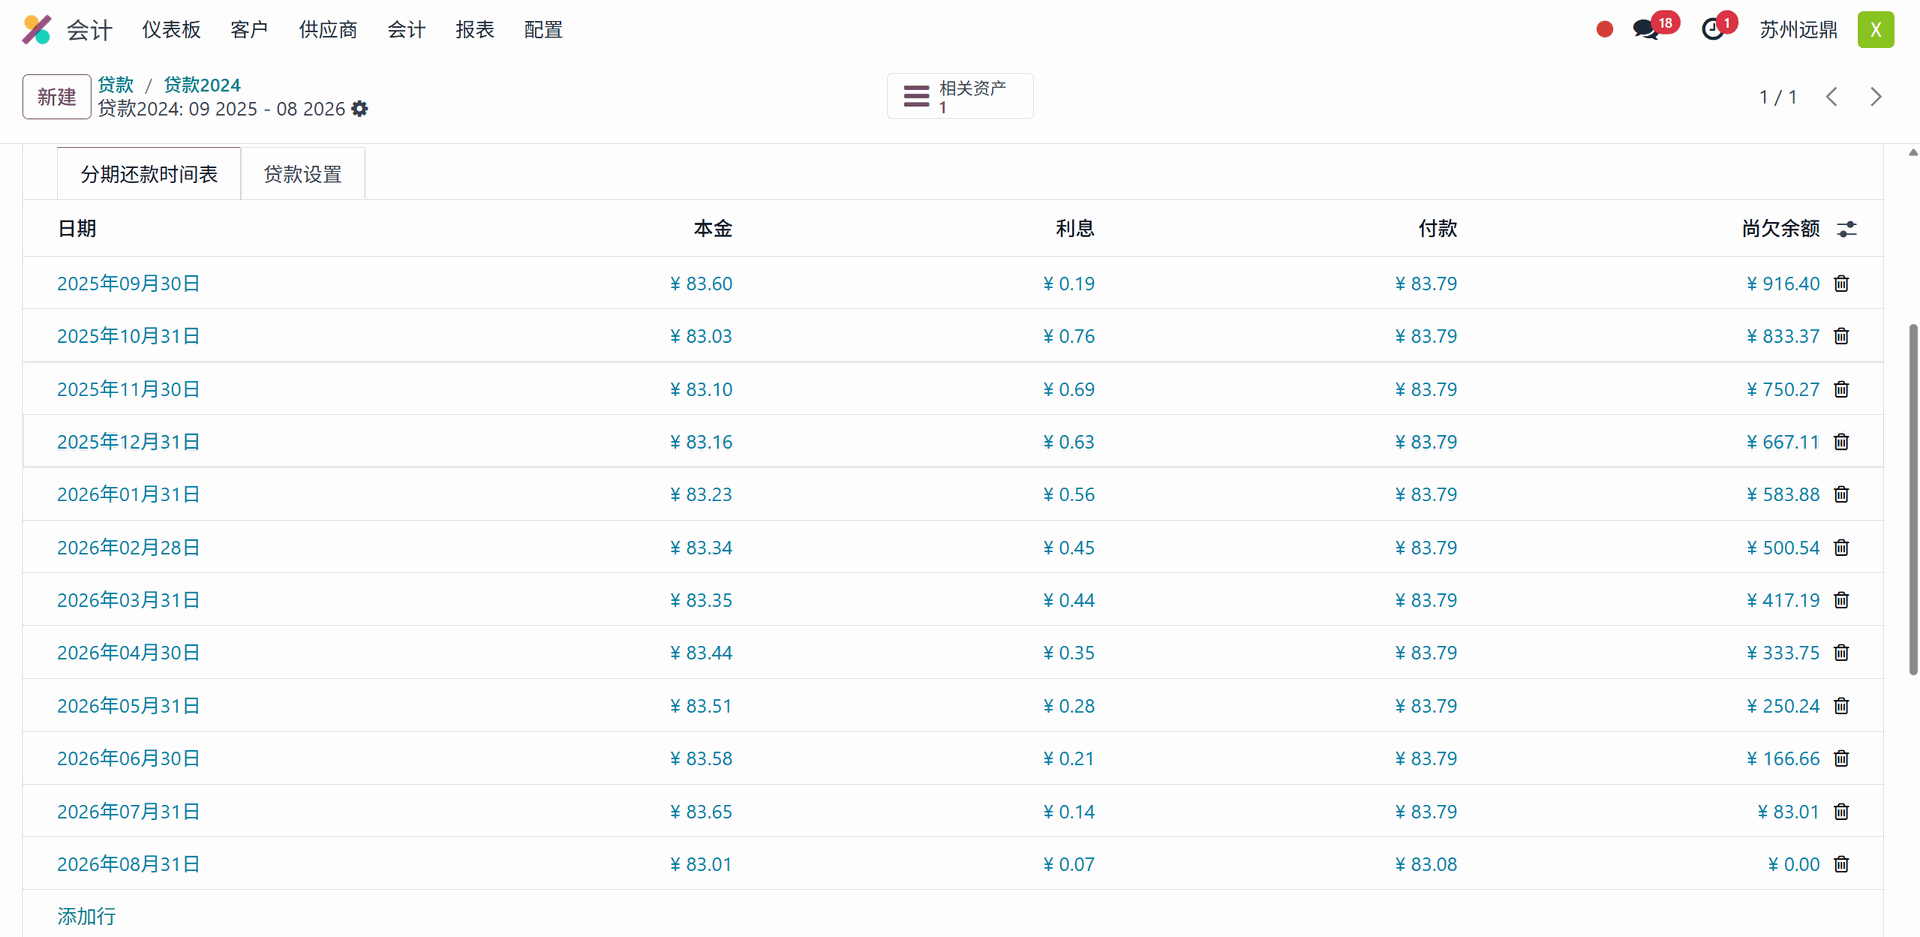Go to previous record arrow

click(x=1832, y=97)
